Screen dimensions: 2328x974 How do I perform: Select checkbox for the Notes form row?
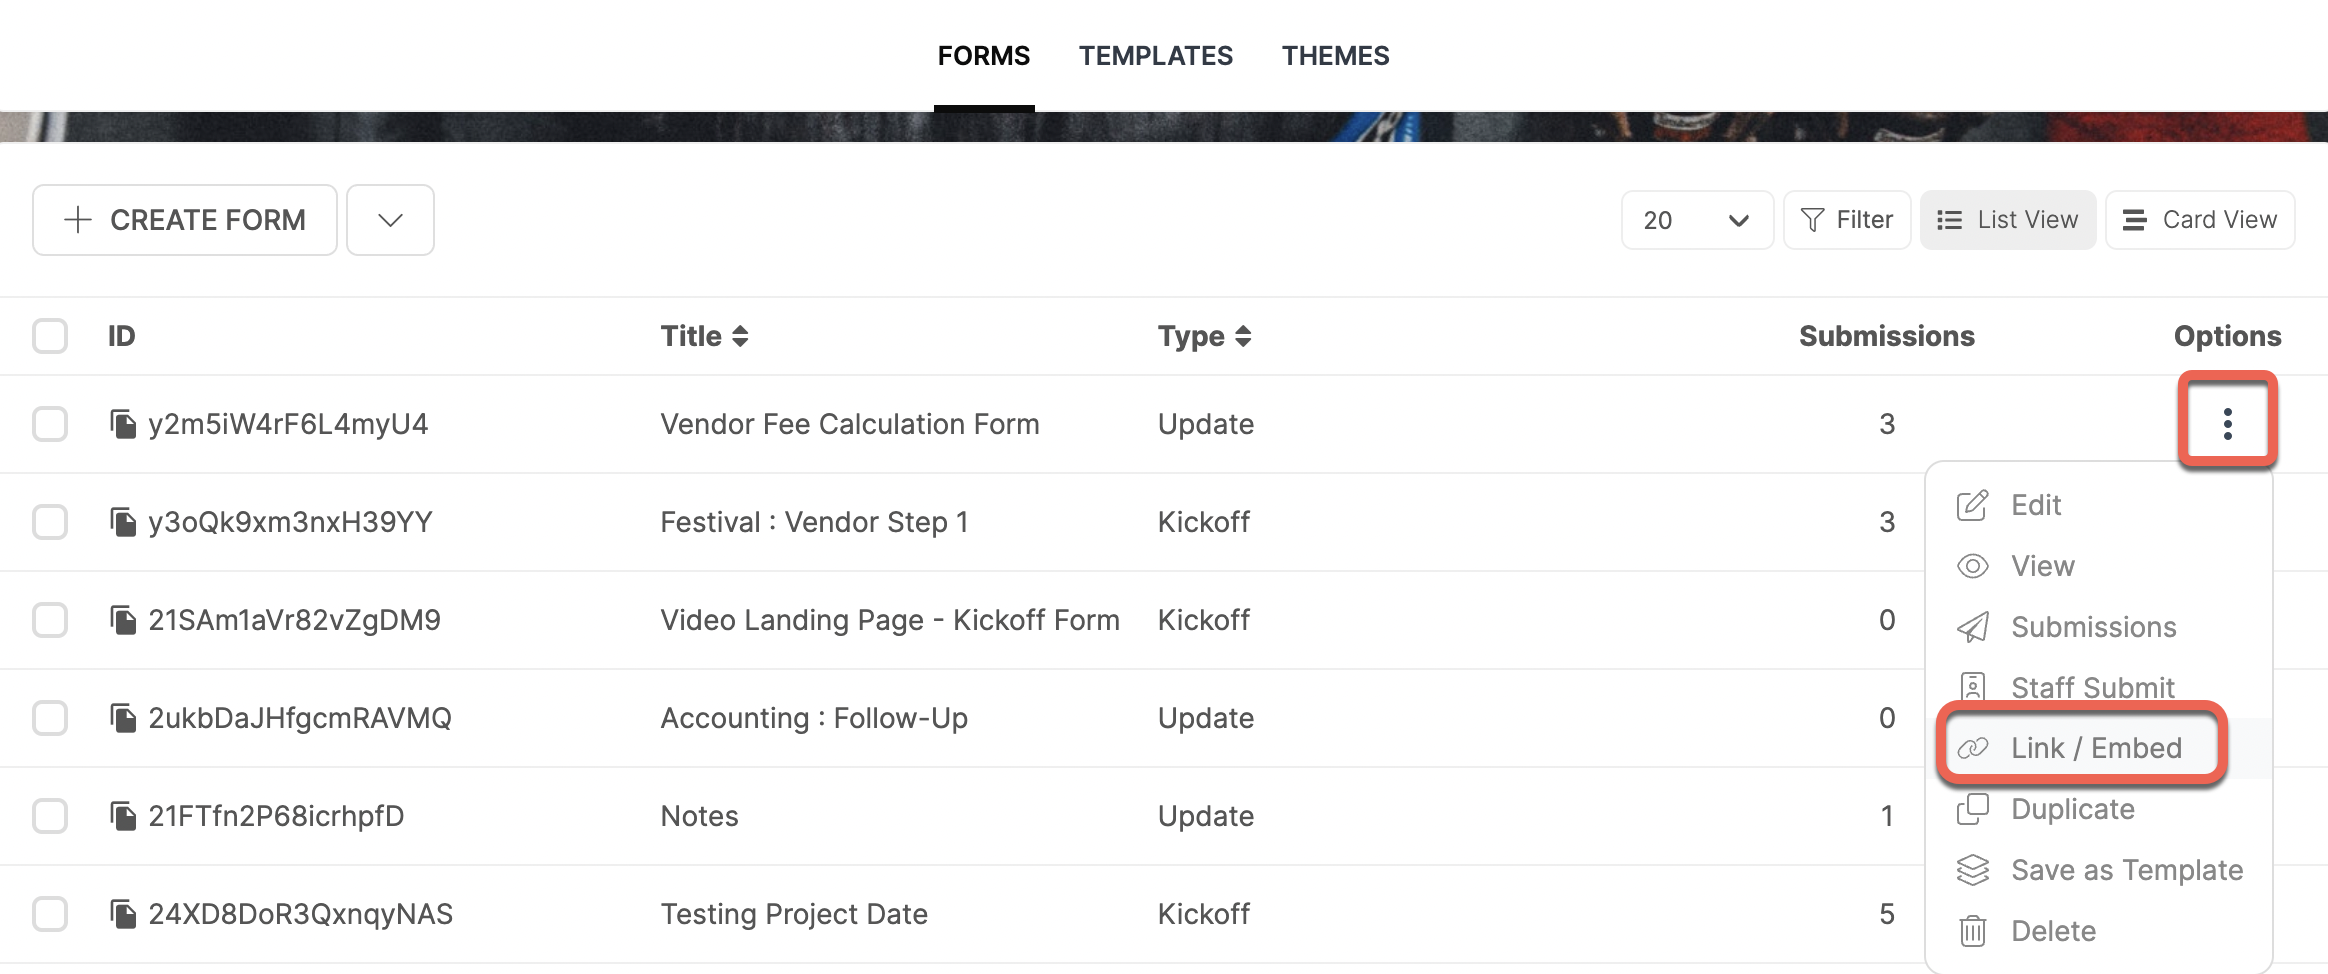click(x=50, y=816)
